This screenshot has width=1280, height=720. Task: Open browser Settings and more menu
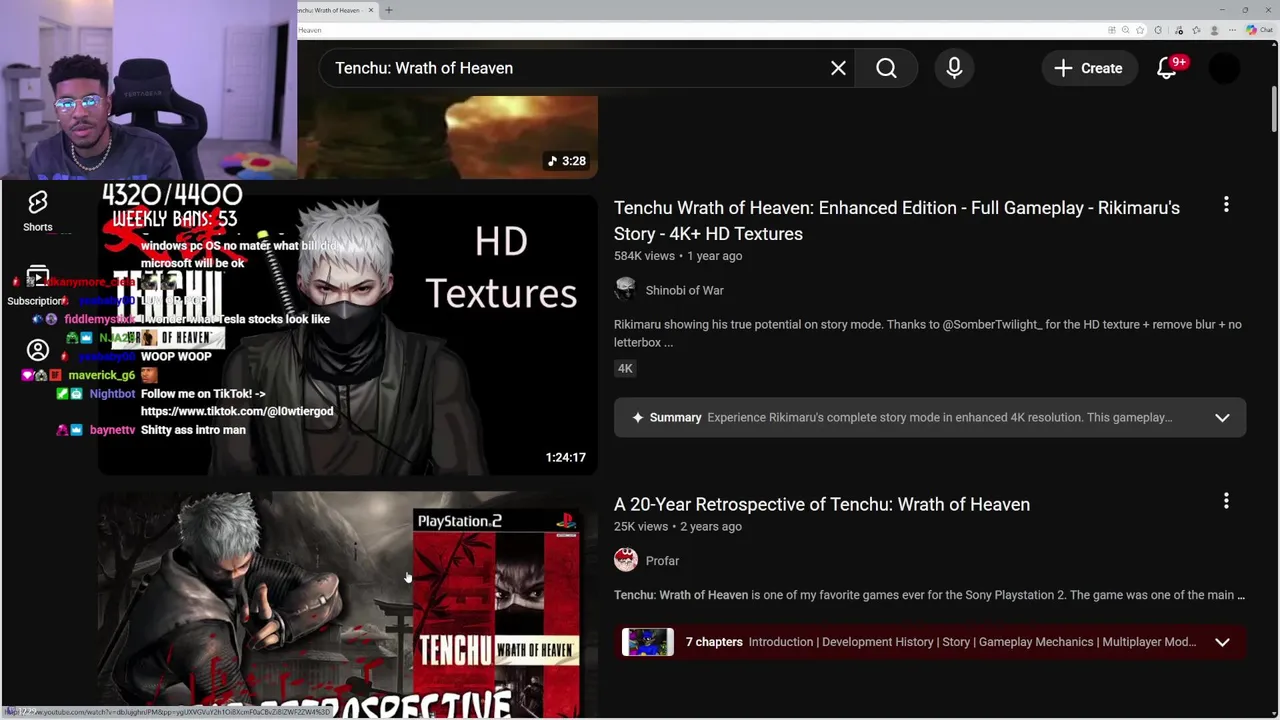tap(1230, 30)
